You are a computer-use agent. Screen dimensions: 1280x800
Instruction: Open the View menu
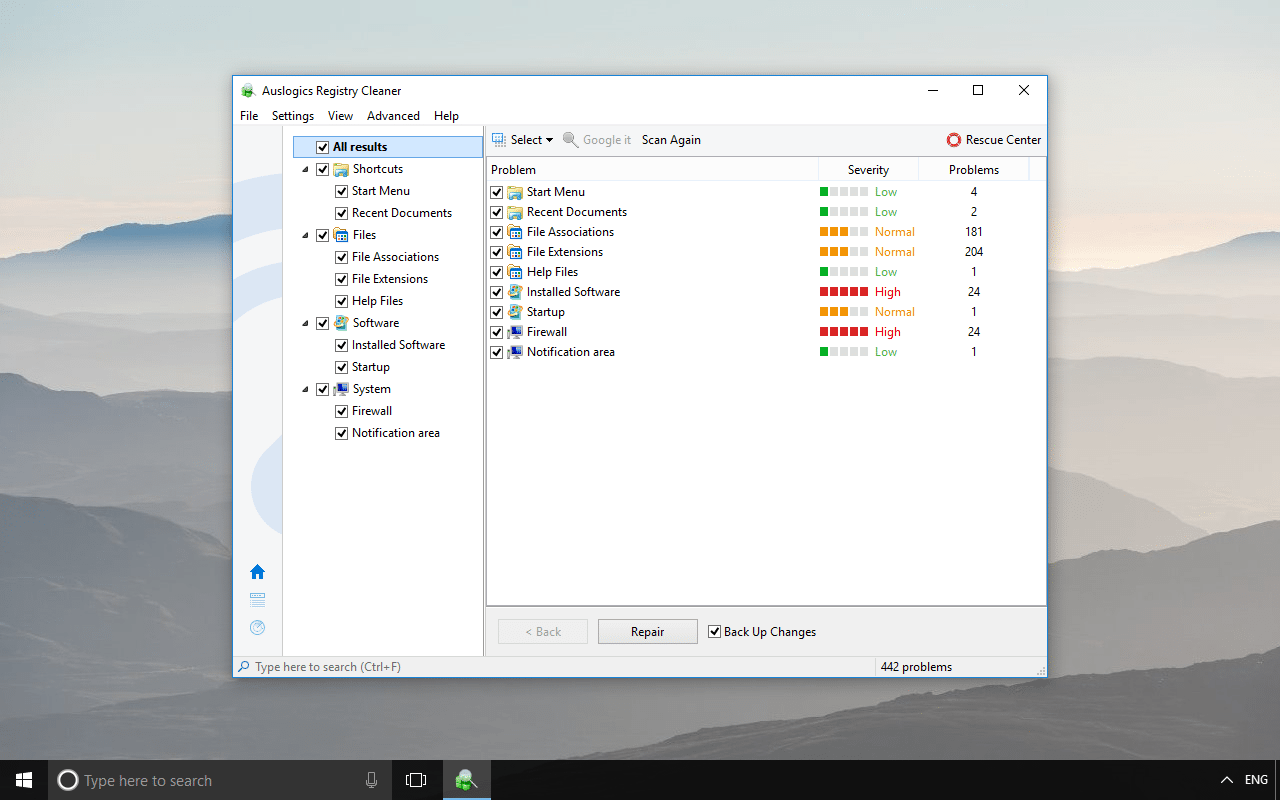pyautogui.click(x=341, y=116)
